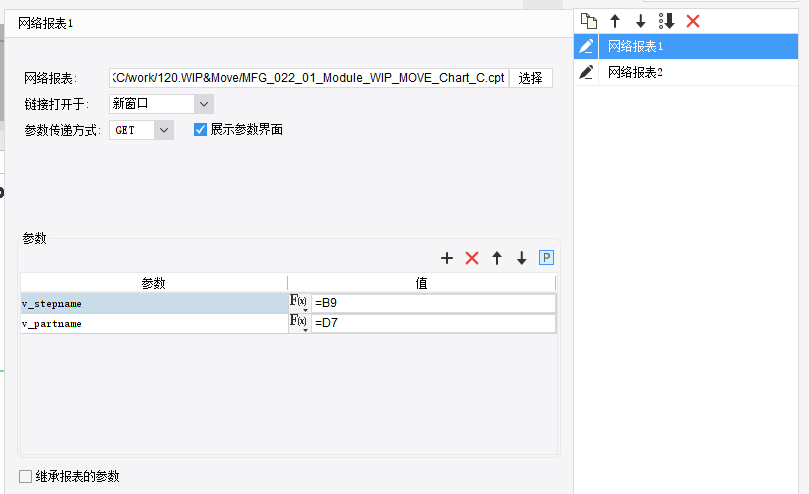Click the copy hyperlink icon above the report list

click(x=589, y=21)
